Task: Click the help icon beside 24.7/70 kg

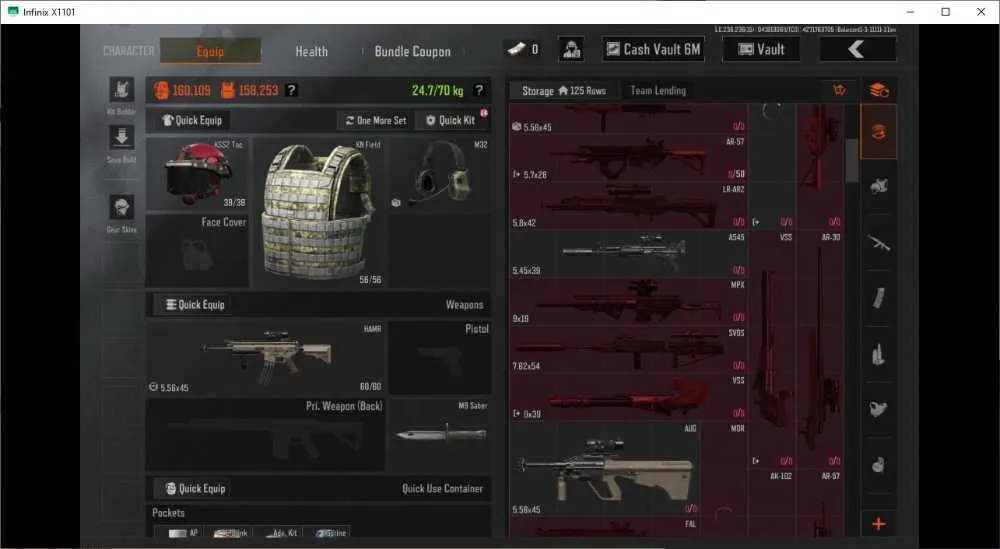Action: (479, 91)
